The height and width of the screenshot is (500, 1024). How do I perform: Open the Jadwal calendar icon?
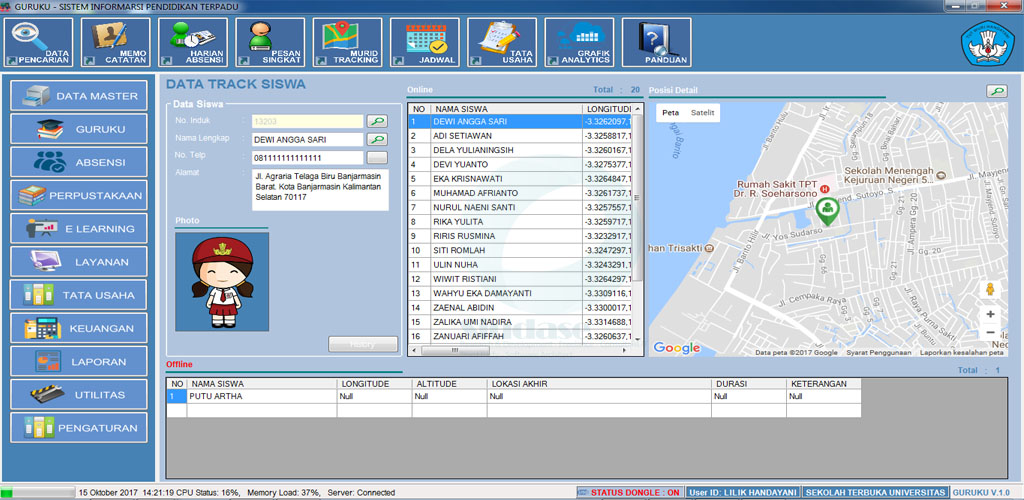click(425, 42)
